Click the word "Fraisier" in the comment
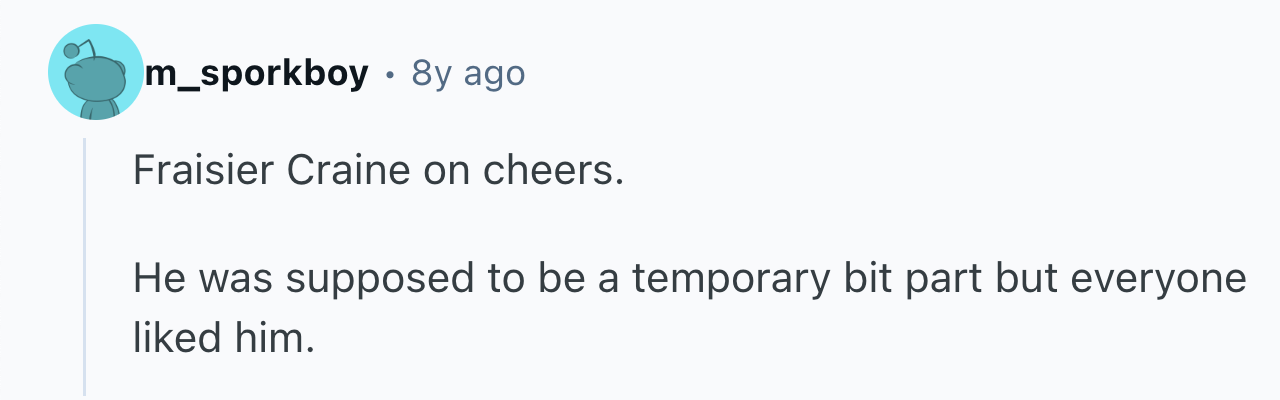The width and height of the screenshot is (1280, 400). coord(202,172)
